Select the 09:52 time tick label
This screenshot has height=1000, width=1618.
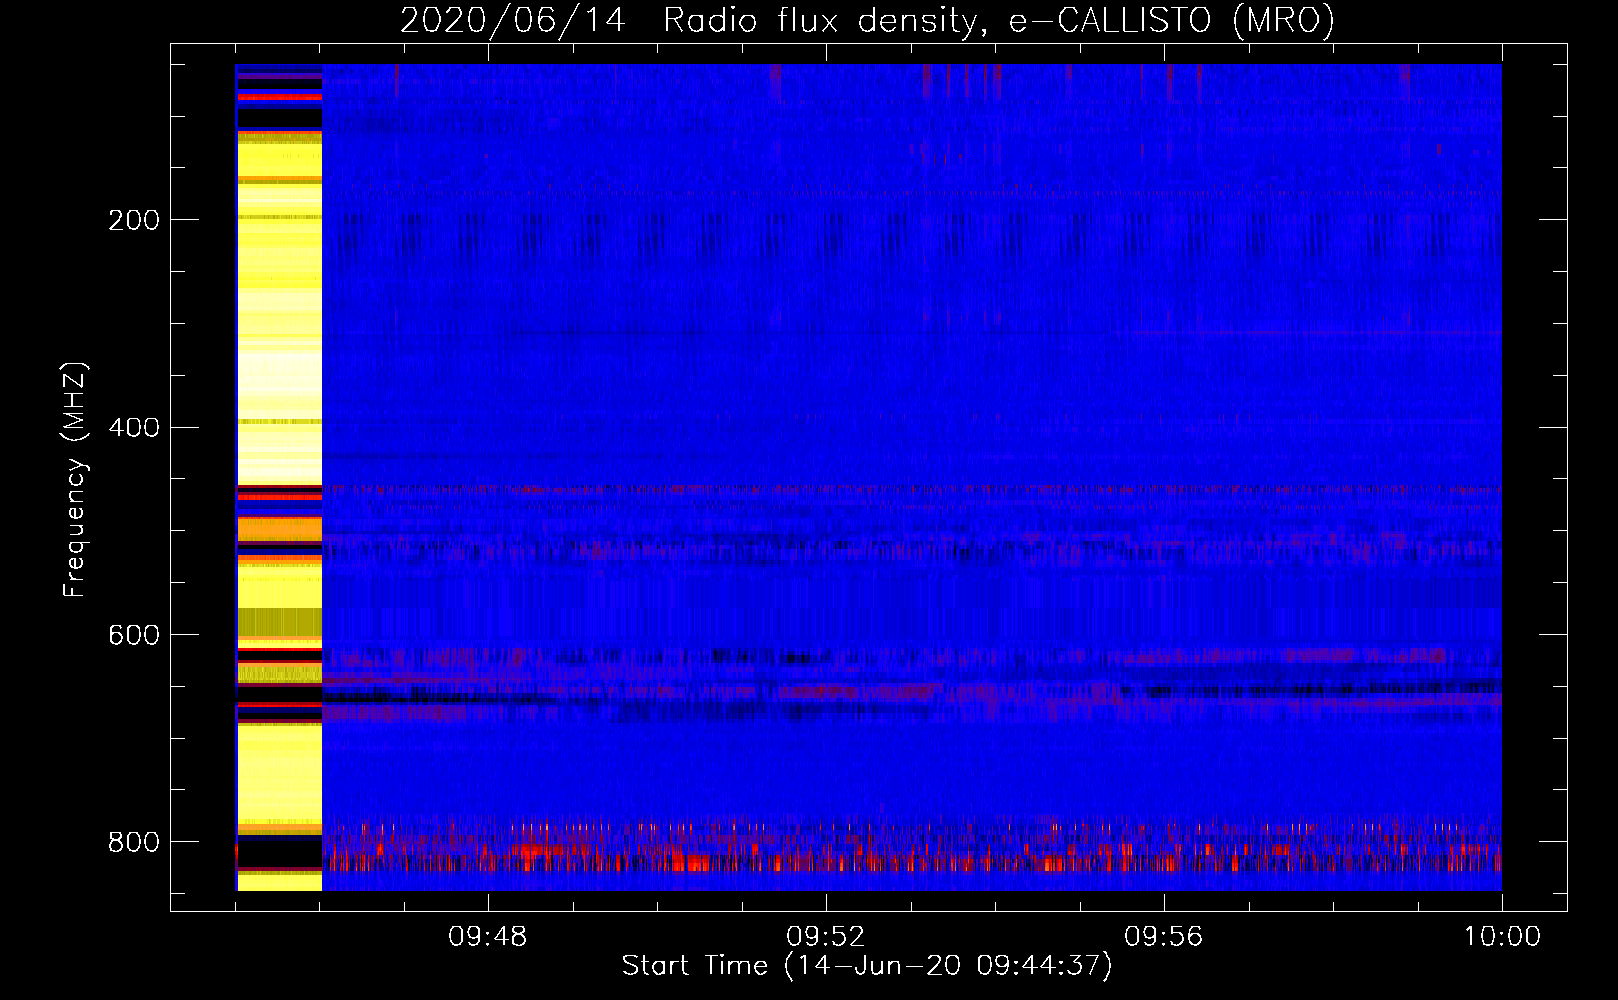pos(825,937)
